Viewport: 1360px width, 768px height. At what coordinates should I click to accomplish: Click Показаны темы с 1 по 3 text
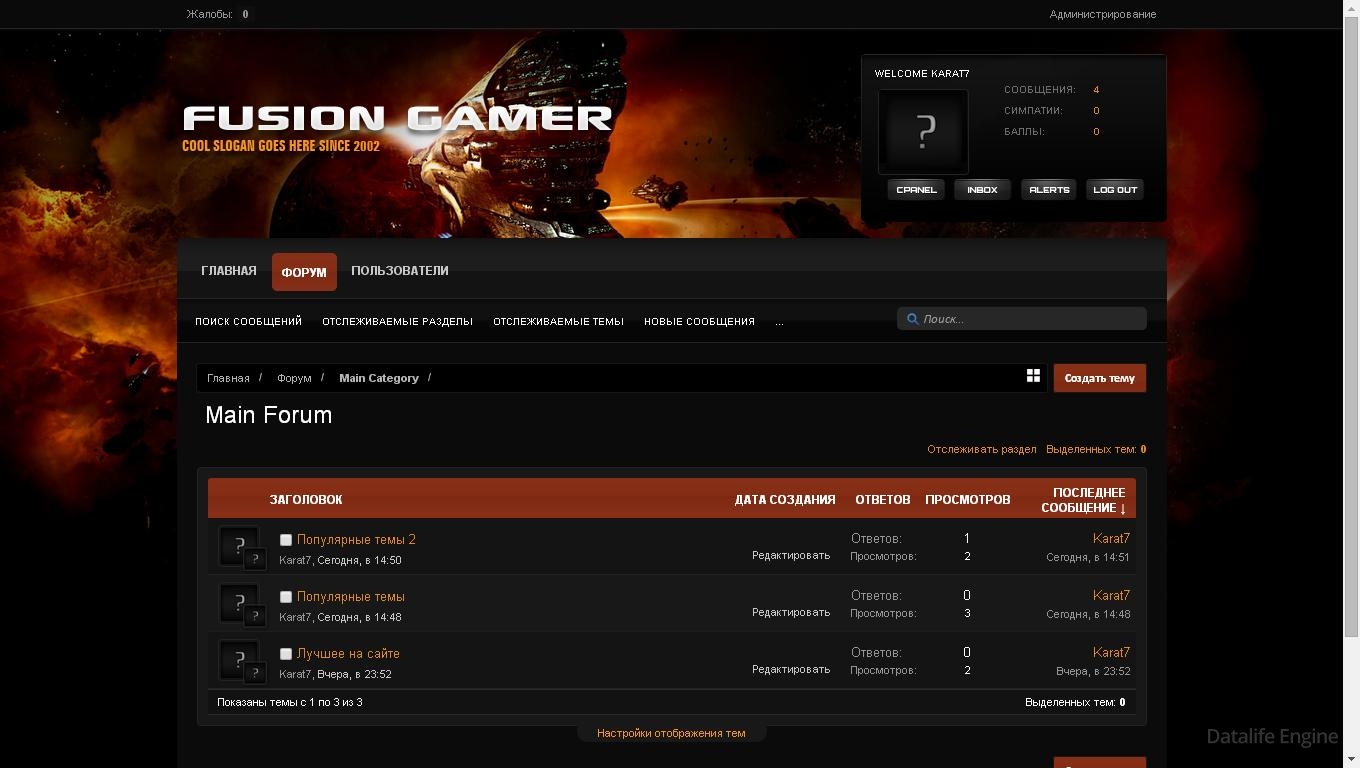pyautogui.click(x=290, y=703)
